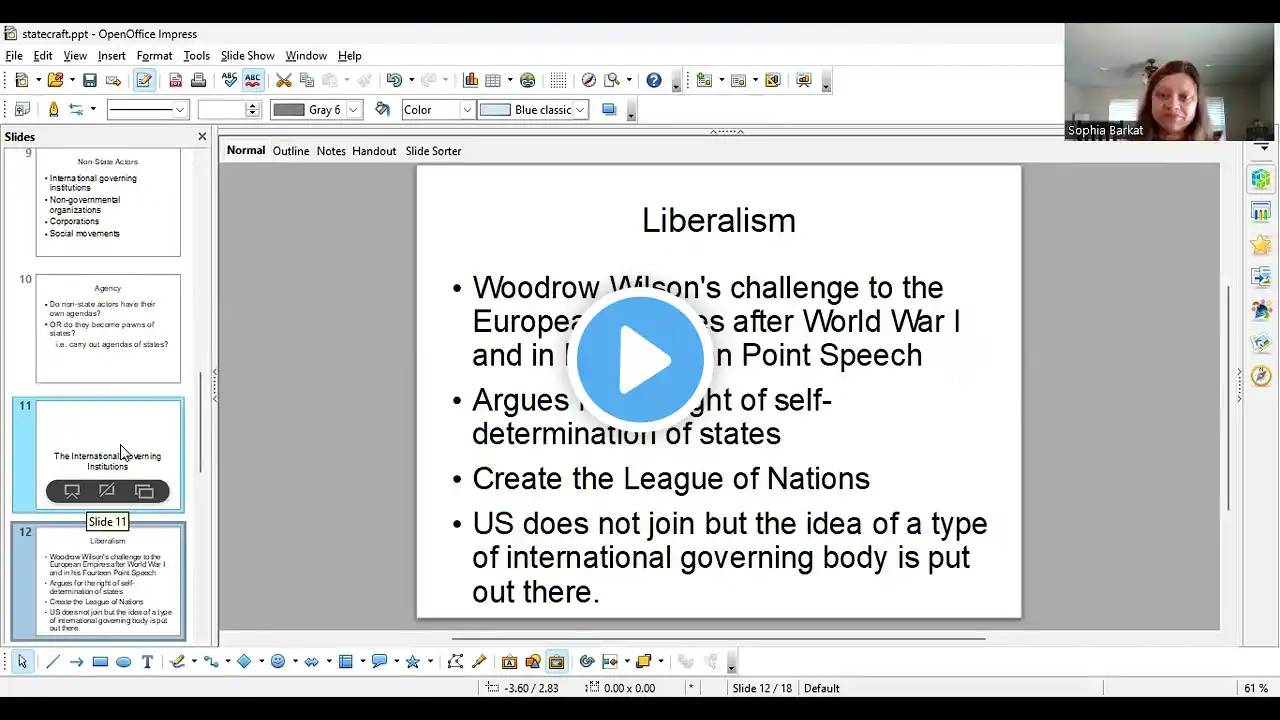Click the line width stepper arrows
The image size is (1280, 720).
click(x=252, y=110)
